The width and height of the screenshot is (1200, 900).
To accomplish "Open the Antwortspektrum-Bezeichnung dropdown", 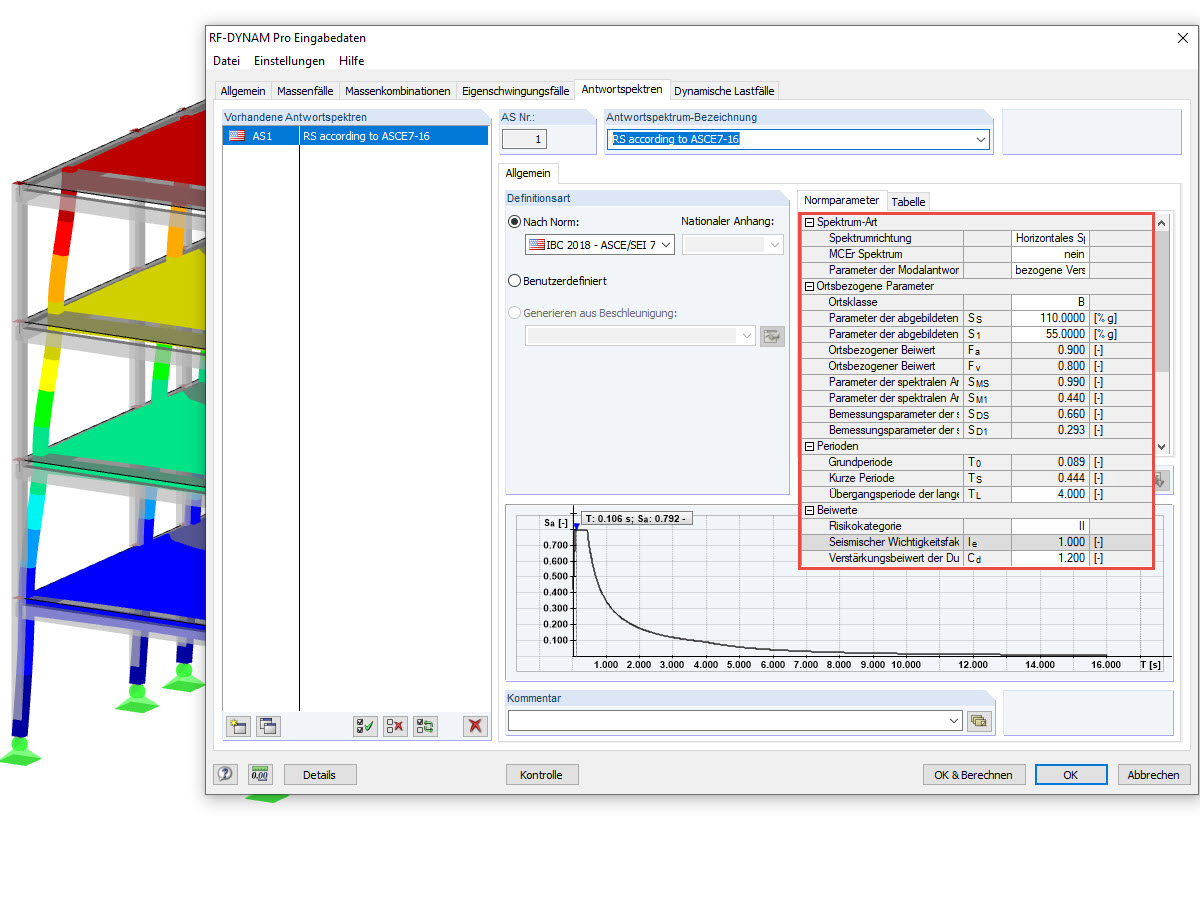I will click(980, 139).
